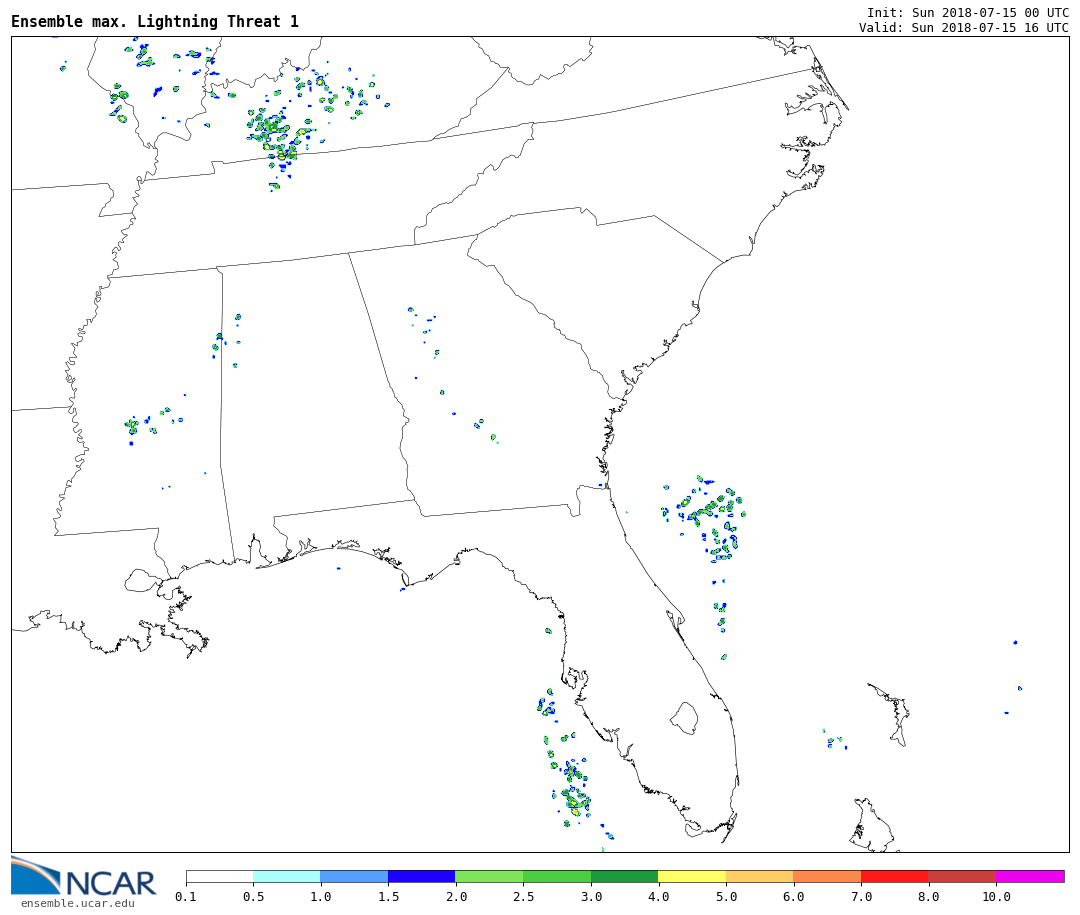
Task: Pick the orange swatch between 6.0 and 7.0
Action: pos(827,876)
